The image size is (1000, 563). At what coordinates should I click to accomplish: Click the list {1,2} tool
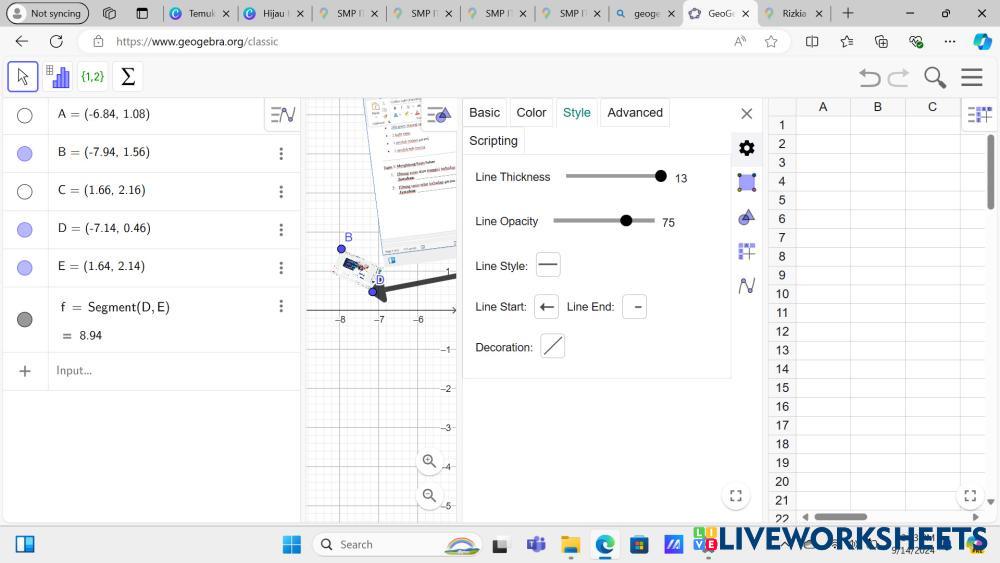click(x=92, y=77)
